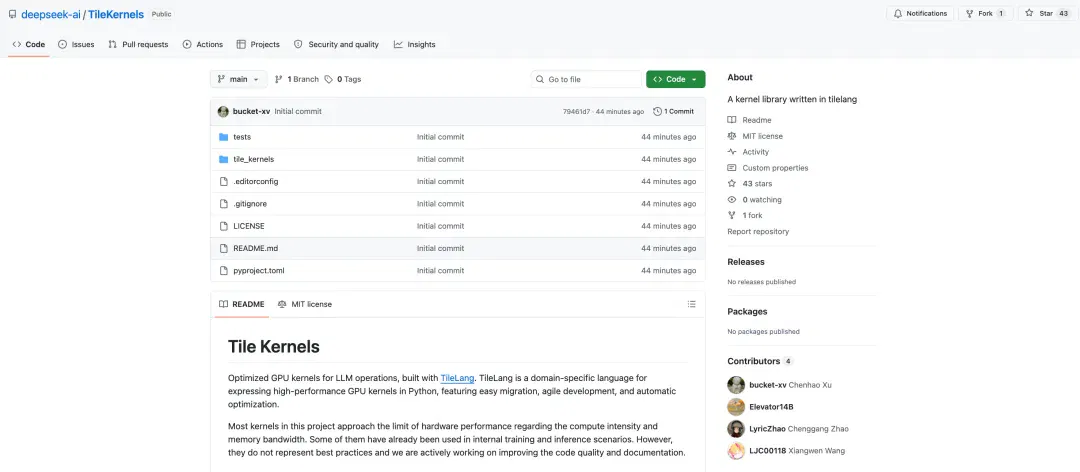This screenshot has height=472, width=1080.
Task: Expand the green Code dropdown button
Action: (675, 79)
